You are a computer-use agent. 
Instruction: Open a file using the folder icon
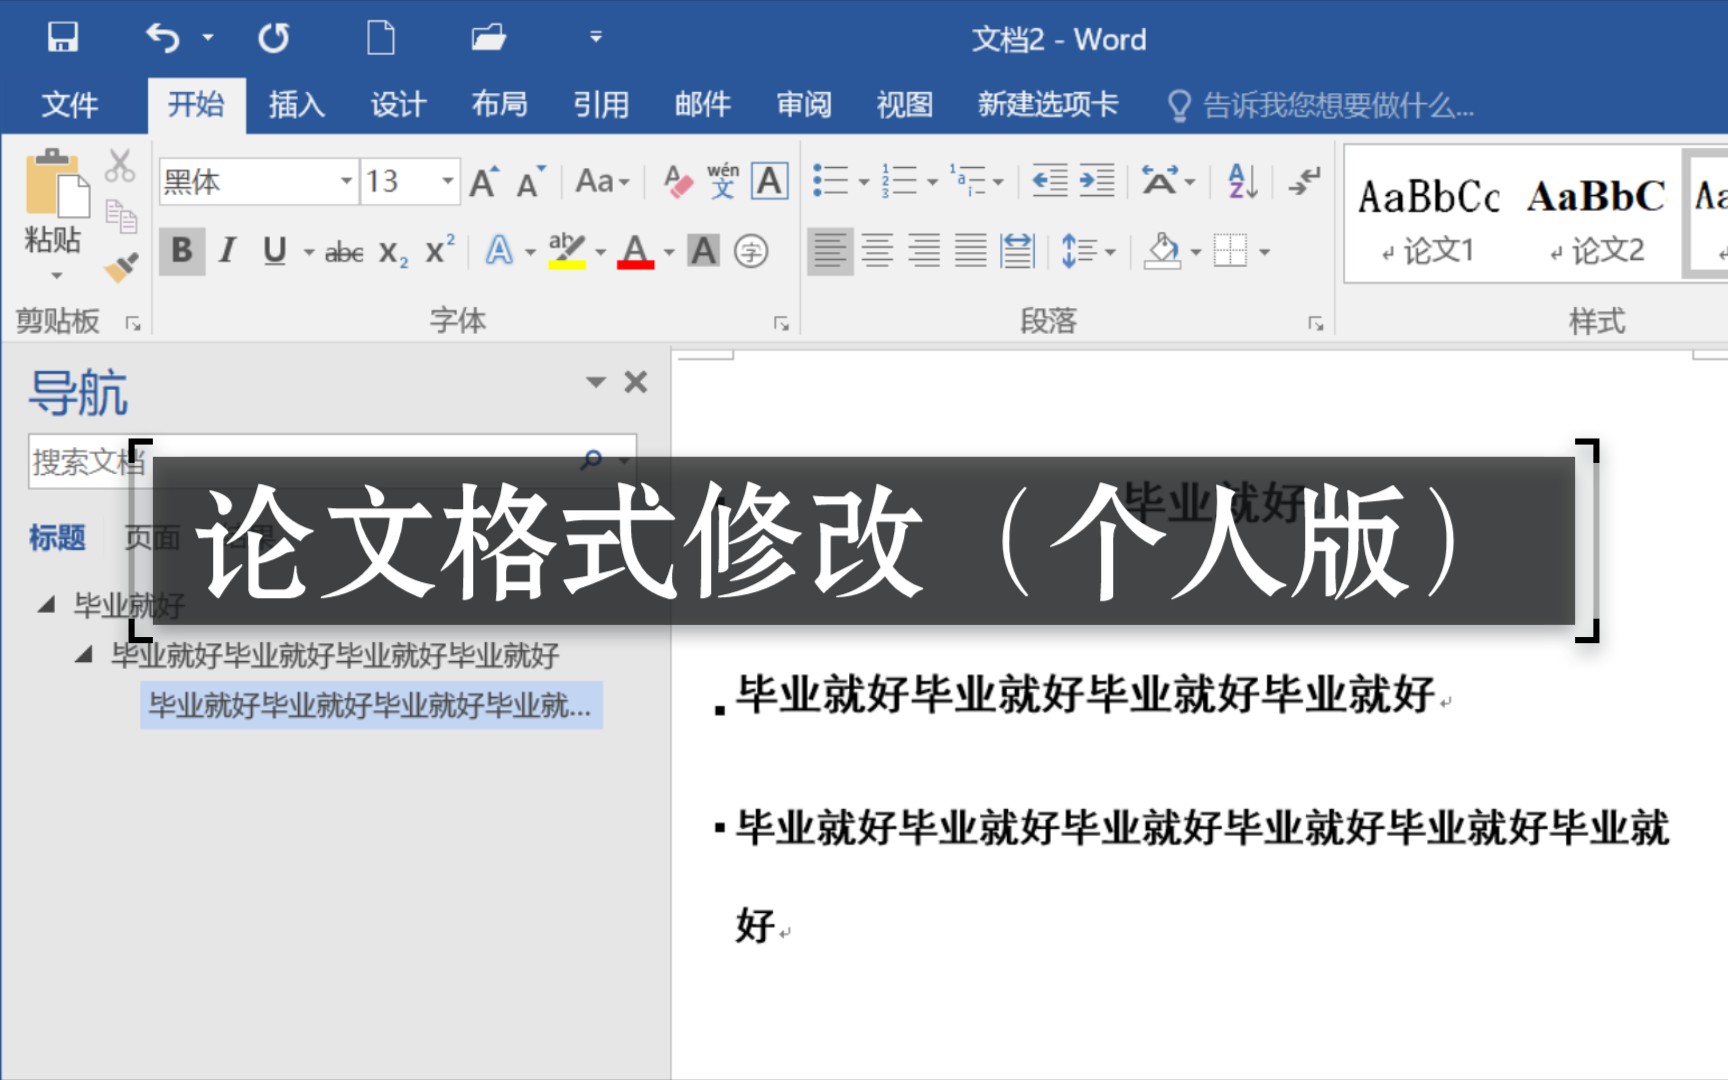pos(488,38)
